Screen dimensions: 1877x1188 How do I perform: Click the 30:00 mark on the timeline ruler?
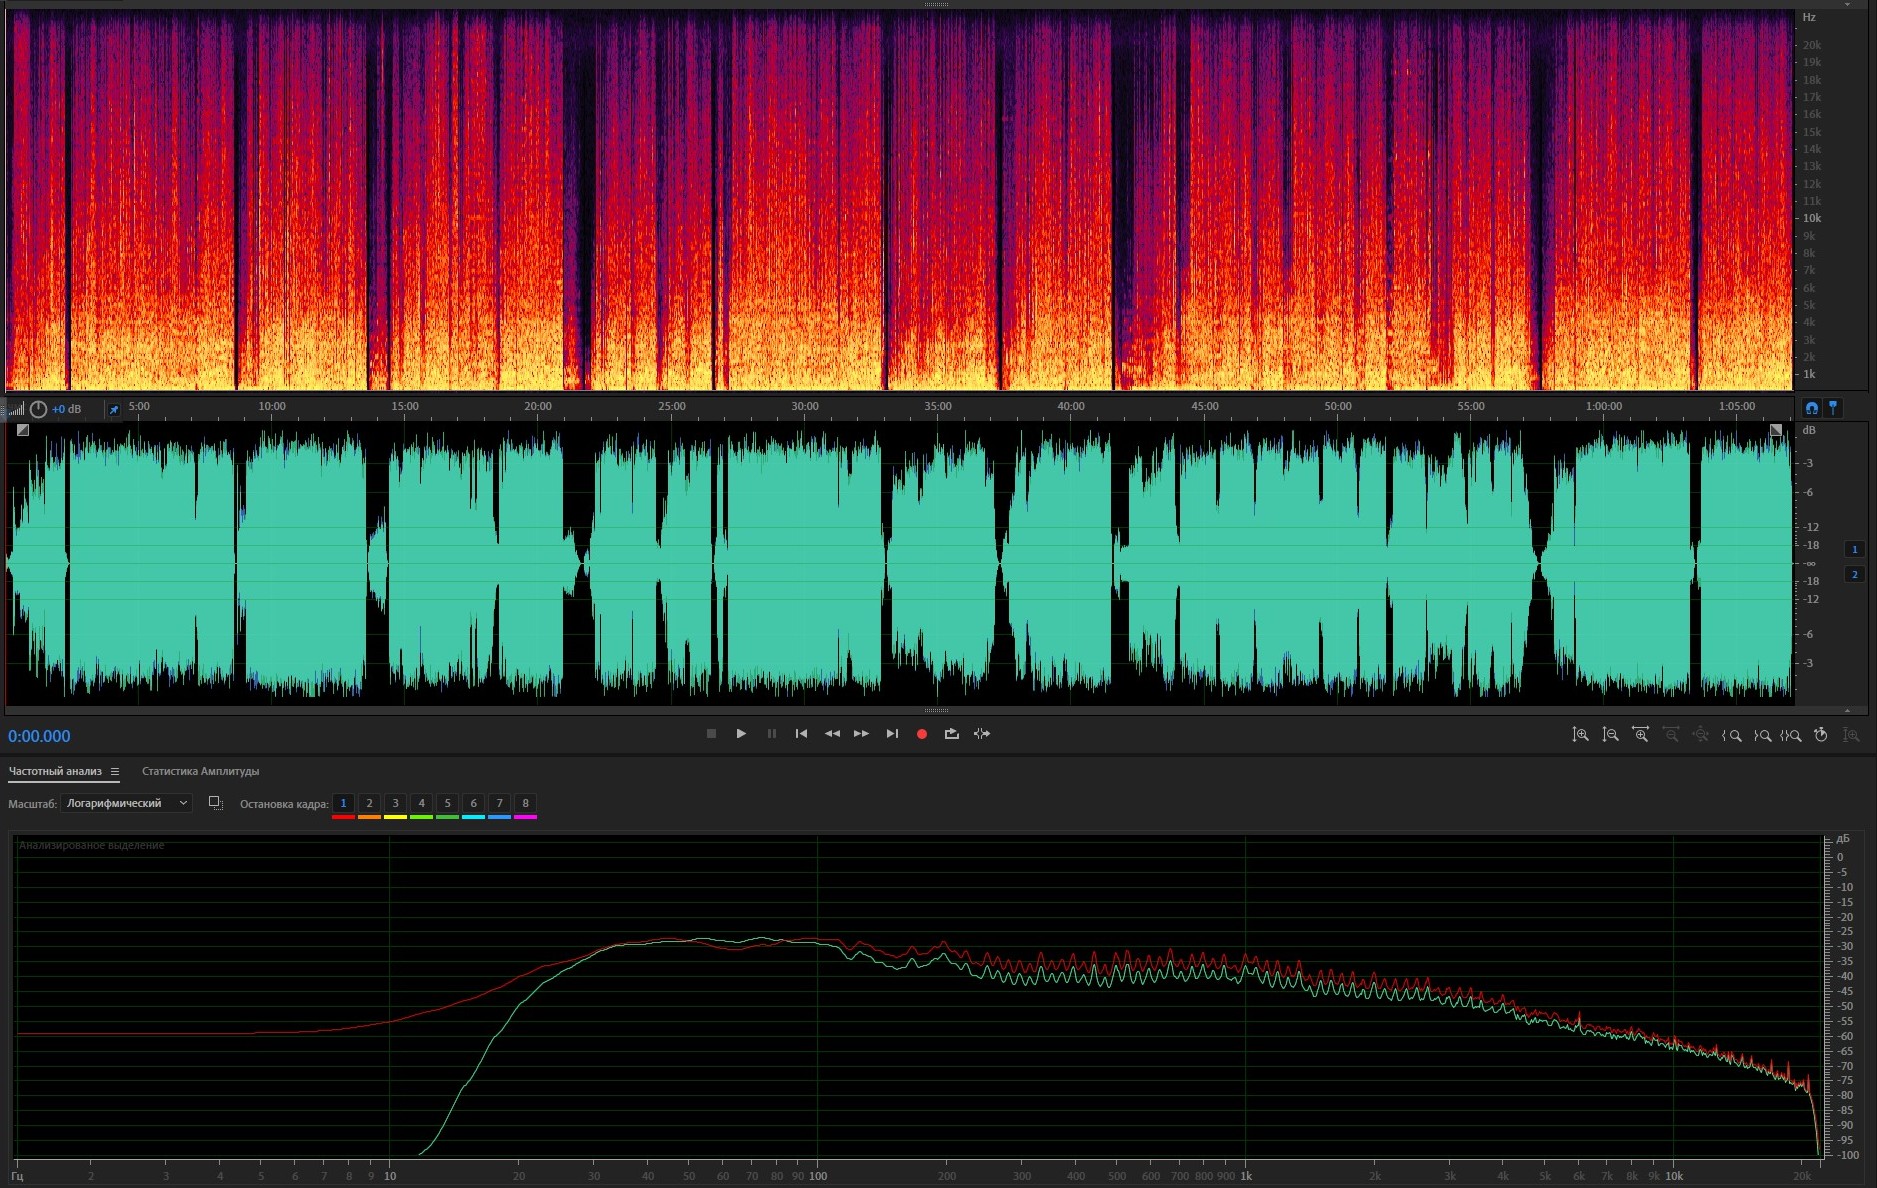(805, 406)
